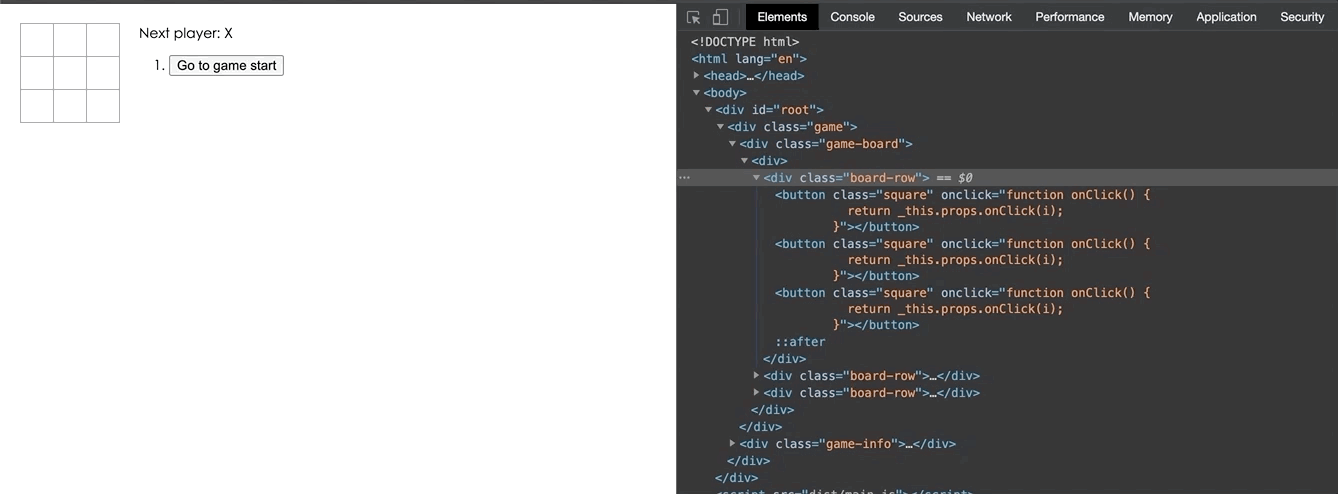This screenshot has width=1338, height=494.
Task: Click the 'Next player: X' status text
Action: 186,33
